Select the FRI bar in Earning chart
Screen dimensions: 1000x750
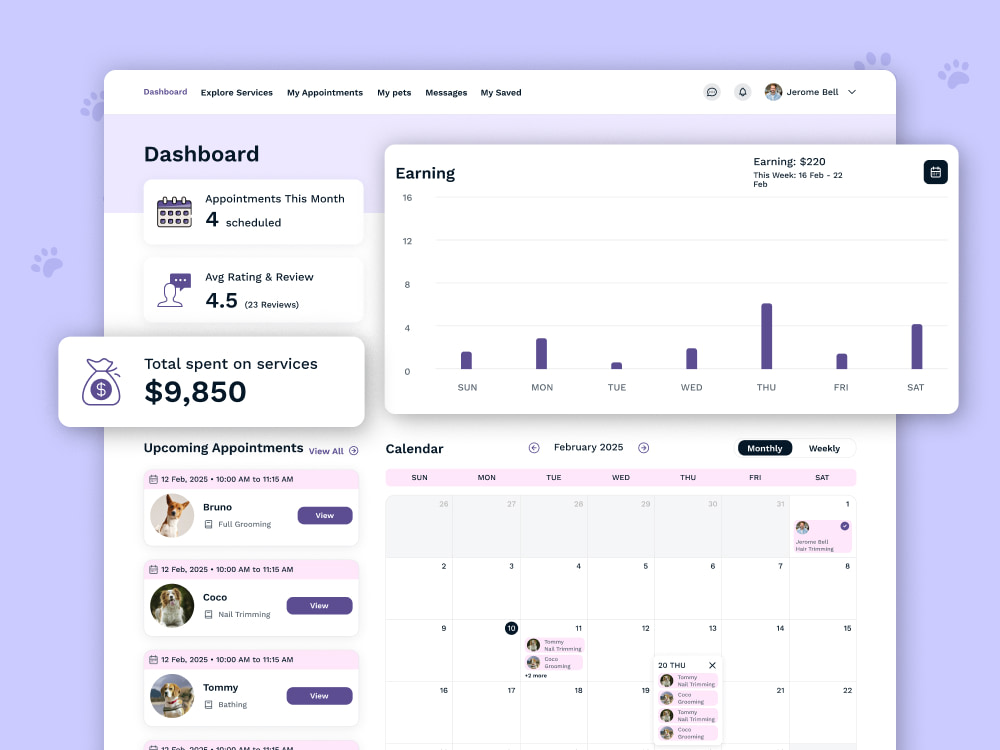[x=842, y=361]
